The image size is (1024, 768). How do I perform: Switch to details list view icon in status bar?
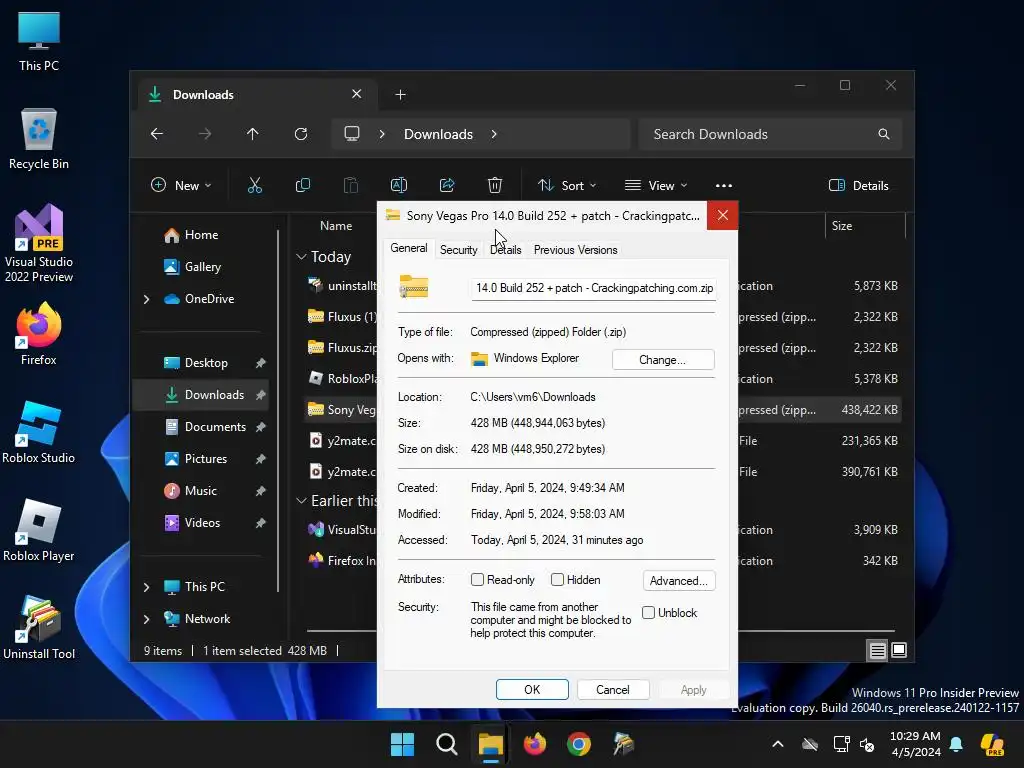[x=877, y=650]
